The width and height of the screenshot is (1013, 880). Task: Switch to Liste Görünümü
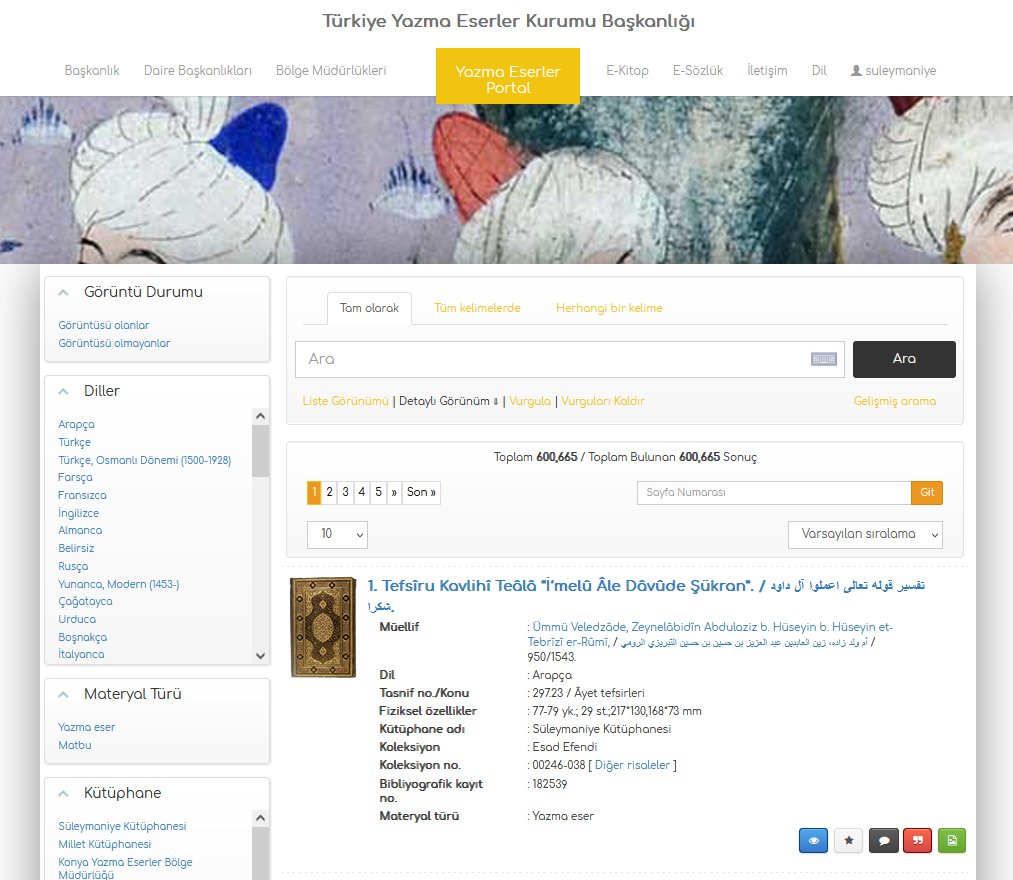[346, 401]
